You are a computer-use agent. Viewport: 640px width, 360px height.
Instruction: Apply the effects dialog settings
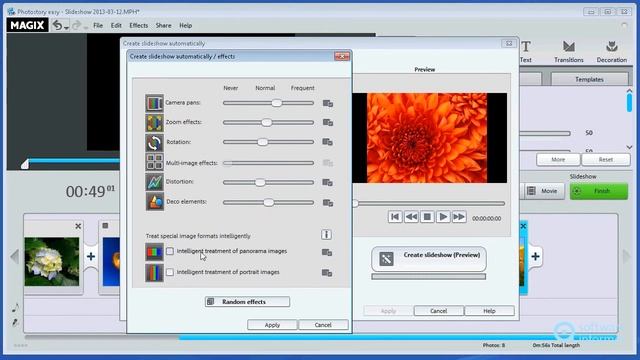point(272,325)
